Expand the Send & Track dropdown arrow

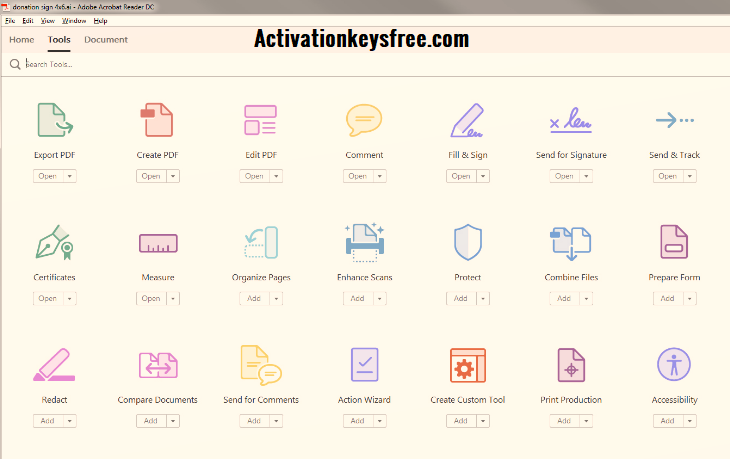click(x=690, y=176)
